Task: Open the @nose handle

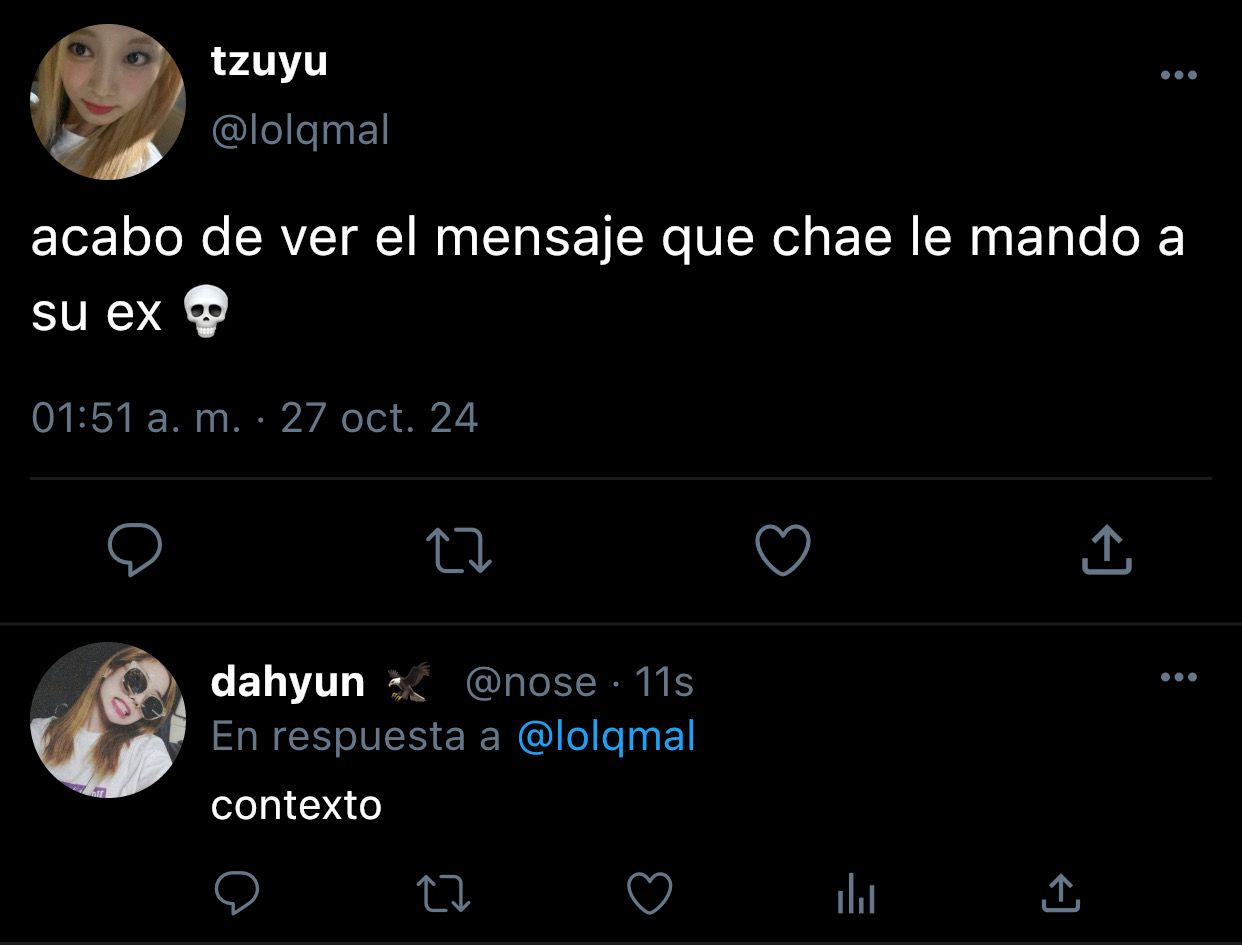Action: (530, 683)
